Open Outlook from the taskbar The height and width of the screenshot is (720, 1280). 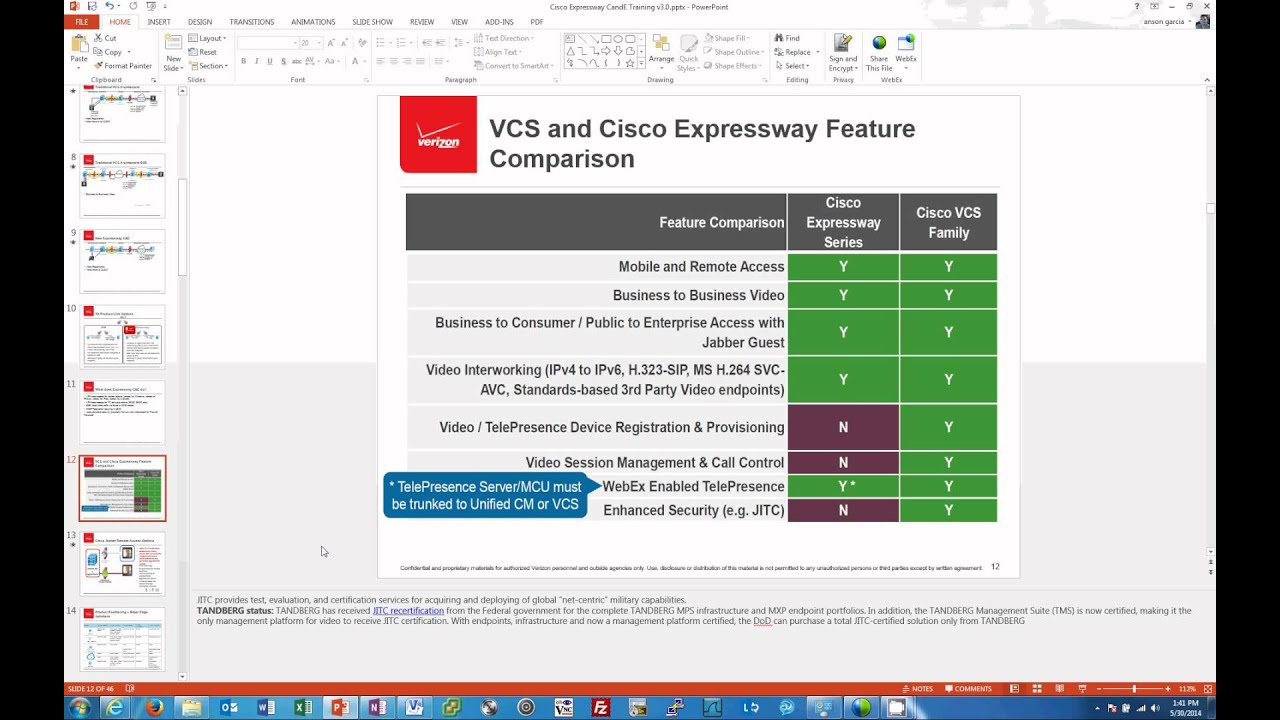click(229, 708)
